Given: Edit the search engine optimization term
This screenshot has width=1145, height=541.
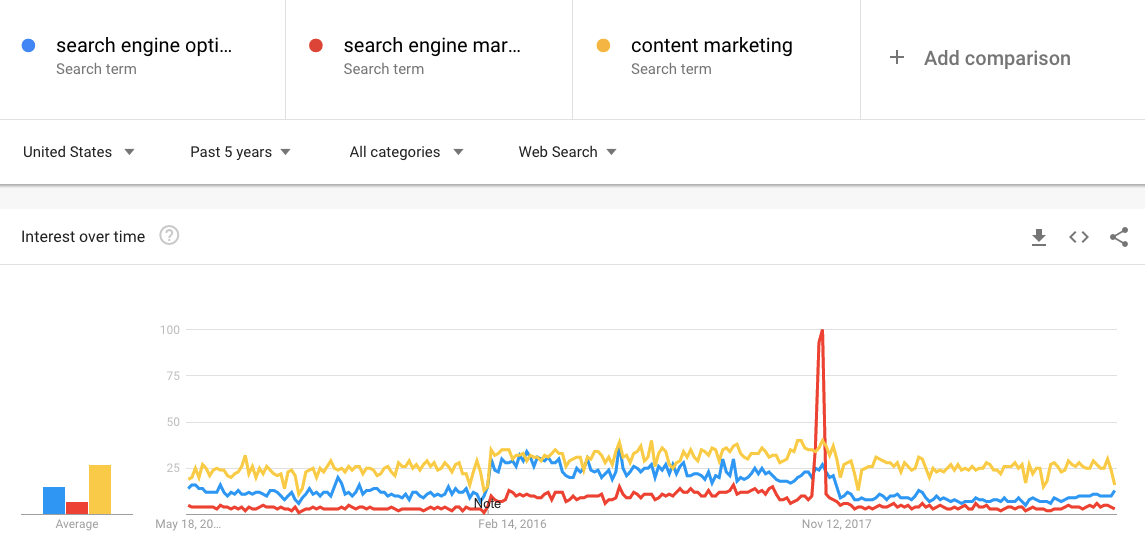Looking at the screenshot, I should (144, 45).
